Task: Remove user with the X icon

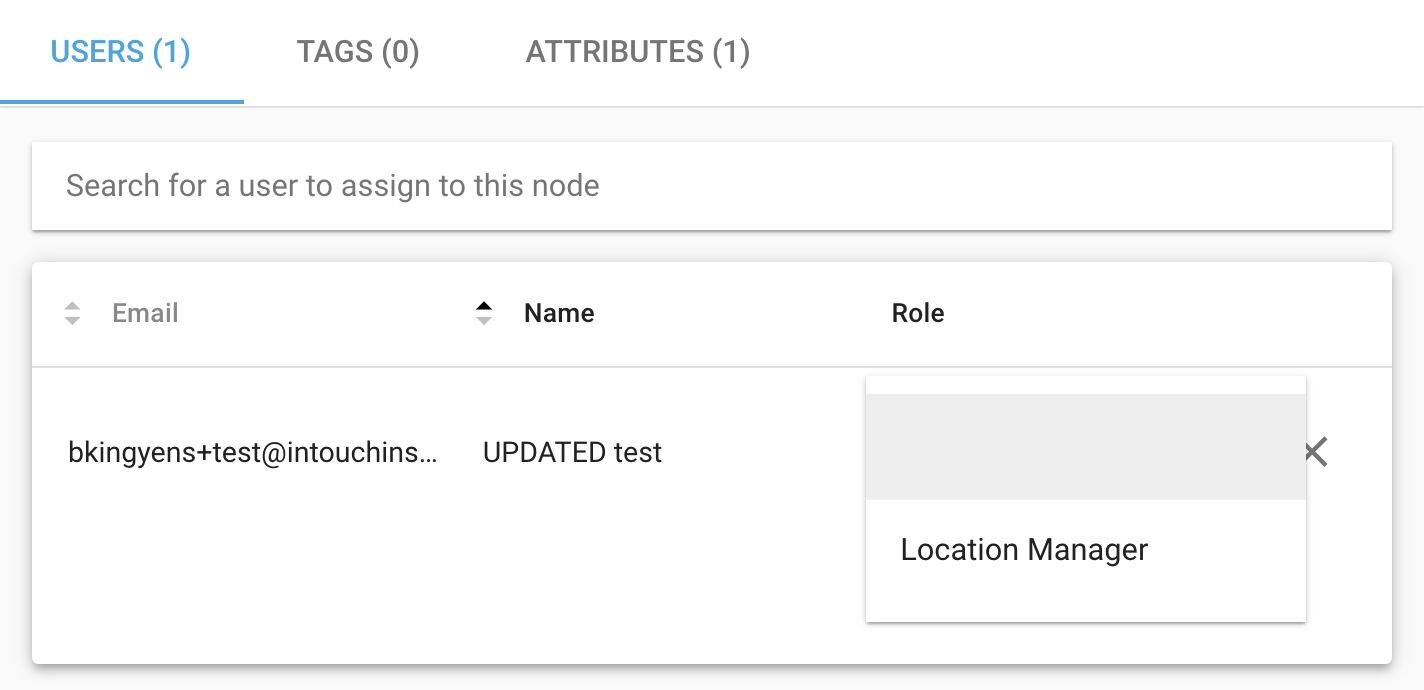Action: pos(1316,452)
